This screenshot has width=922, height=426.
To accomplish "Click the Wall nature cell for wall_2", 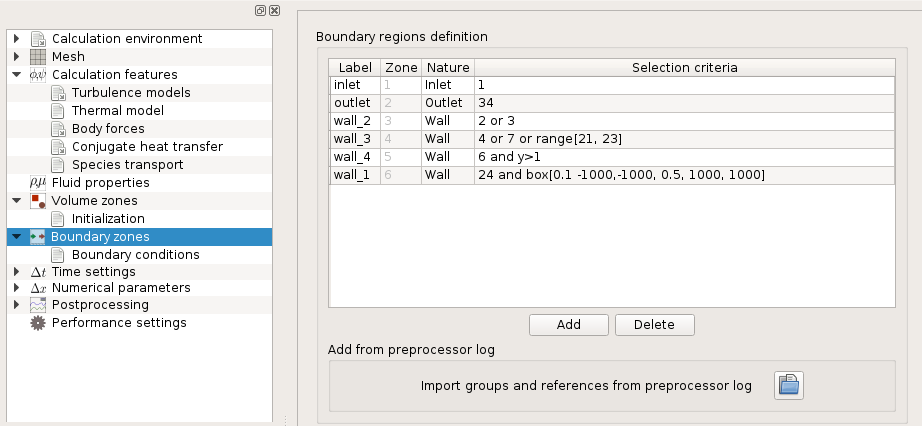I will [x=448, y=121].
